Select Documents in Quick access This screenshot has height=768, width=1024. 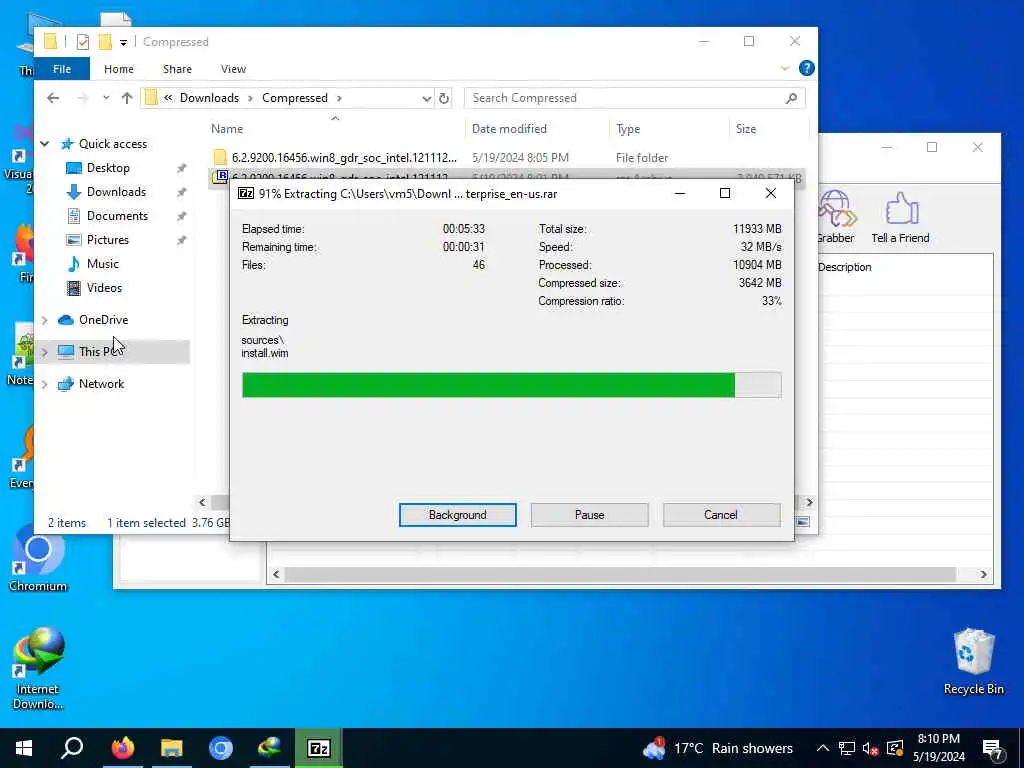tap(117, 216)
